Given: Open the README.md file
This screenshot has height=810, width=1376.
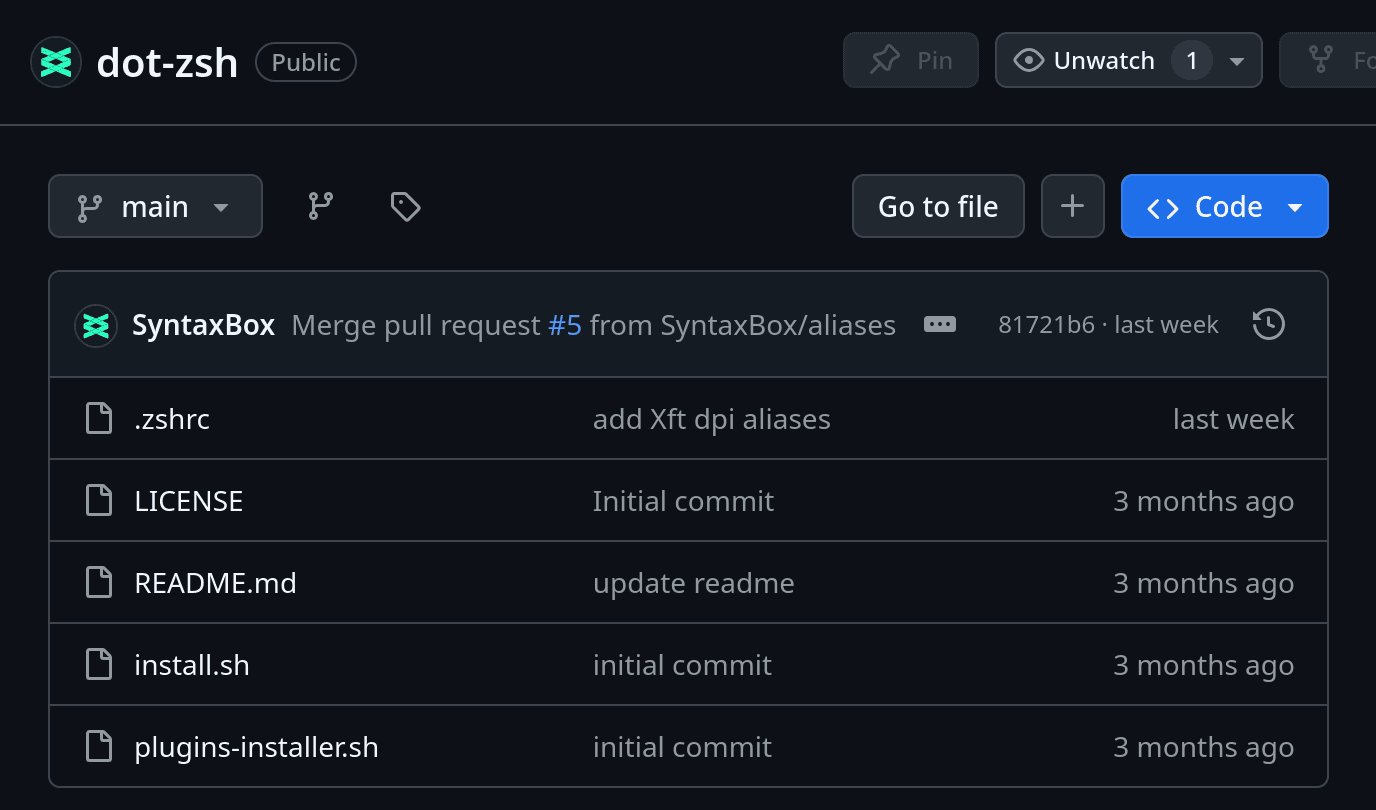Looking at the screenshot, I should (x=215, y=583).
